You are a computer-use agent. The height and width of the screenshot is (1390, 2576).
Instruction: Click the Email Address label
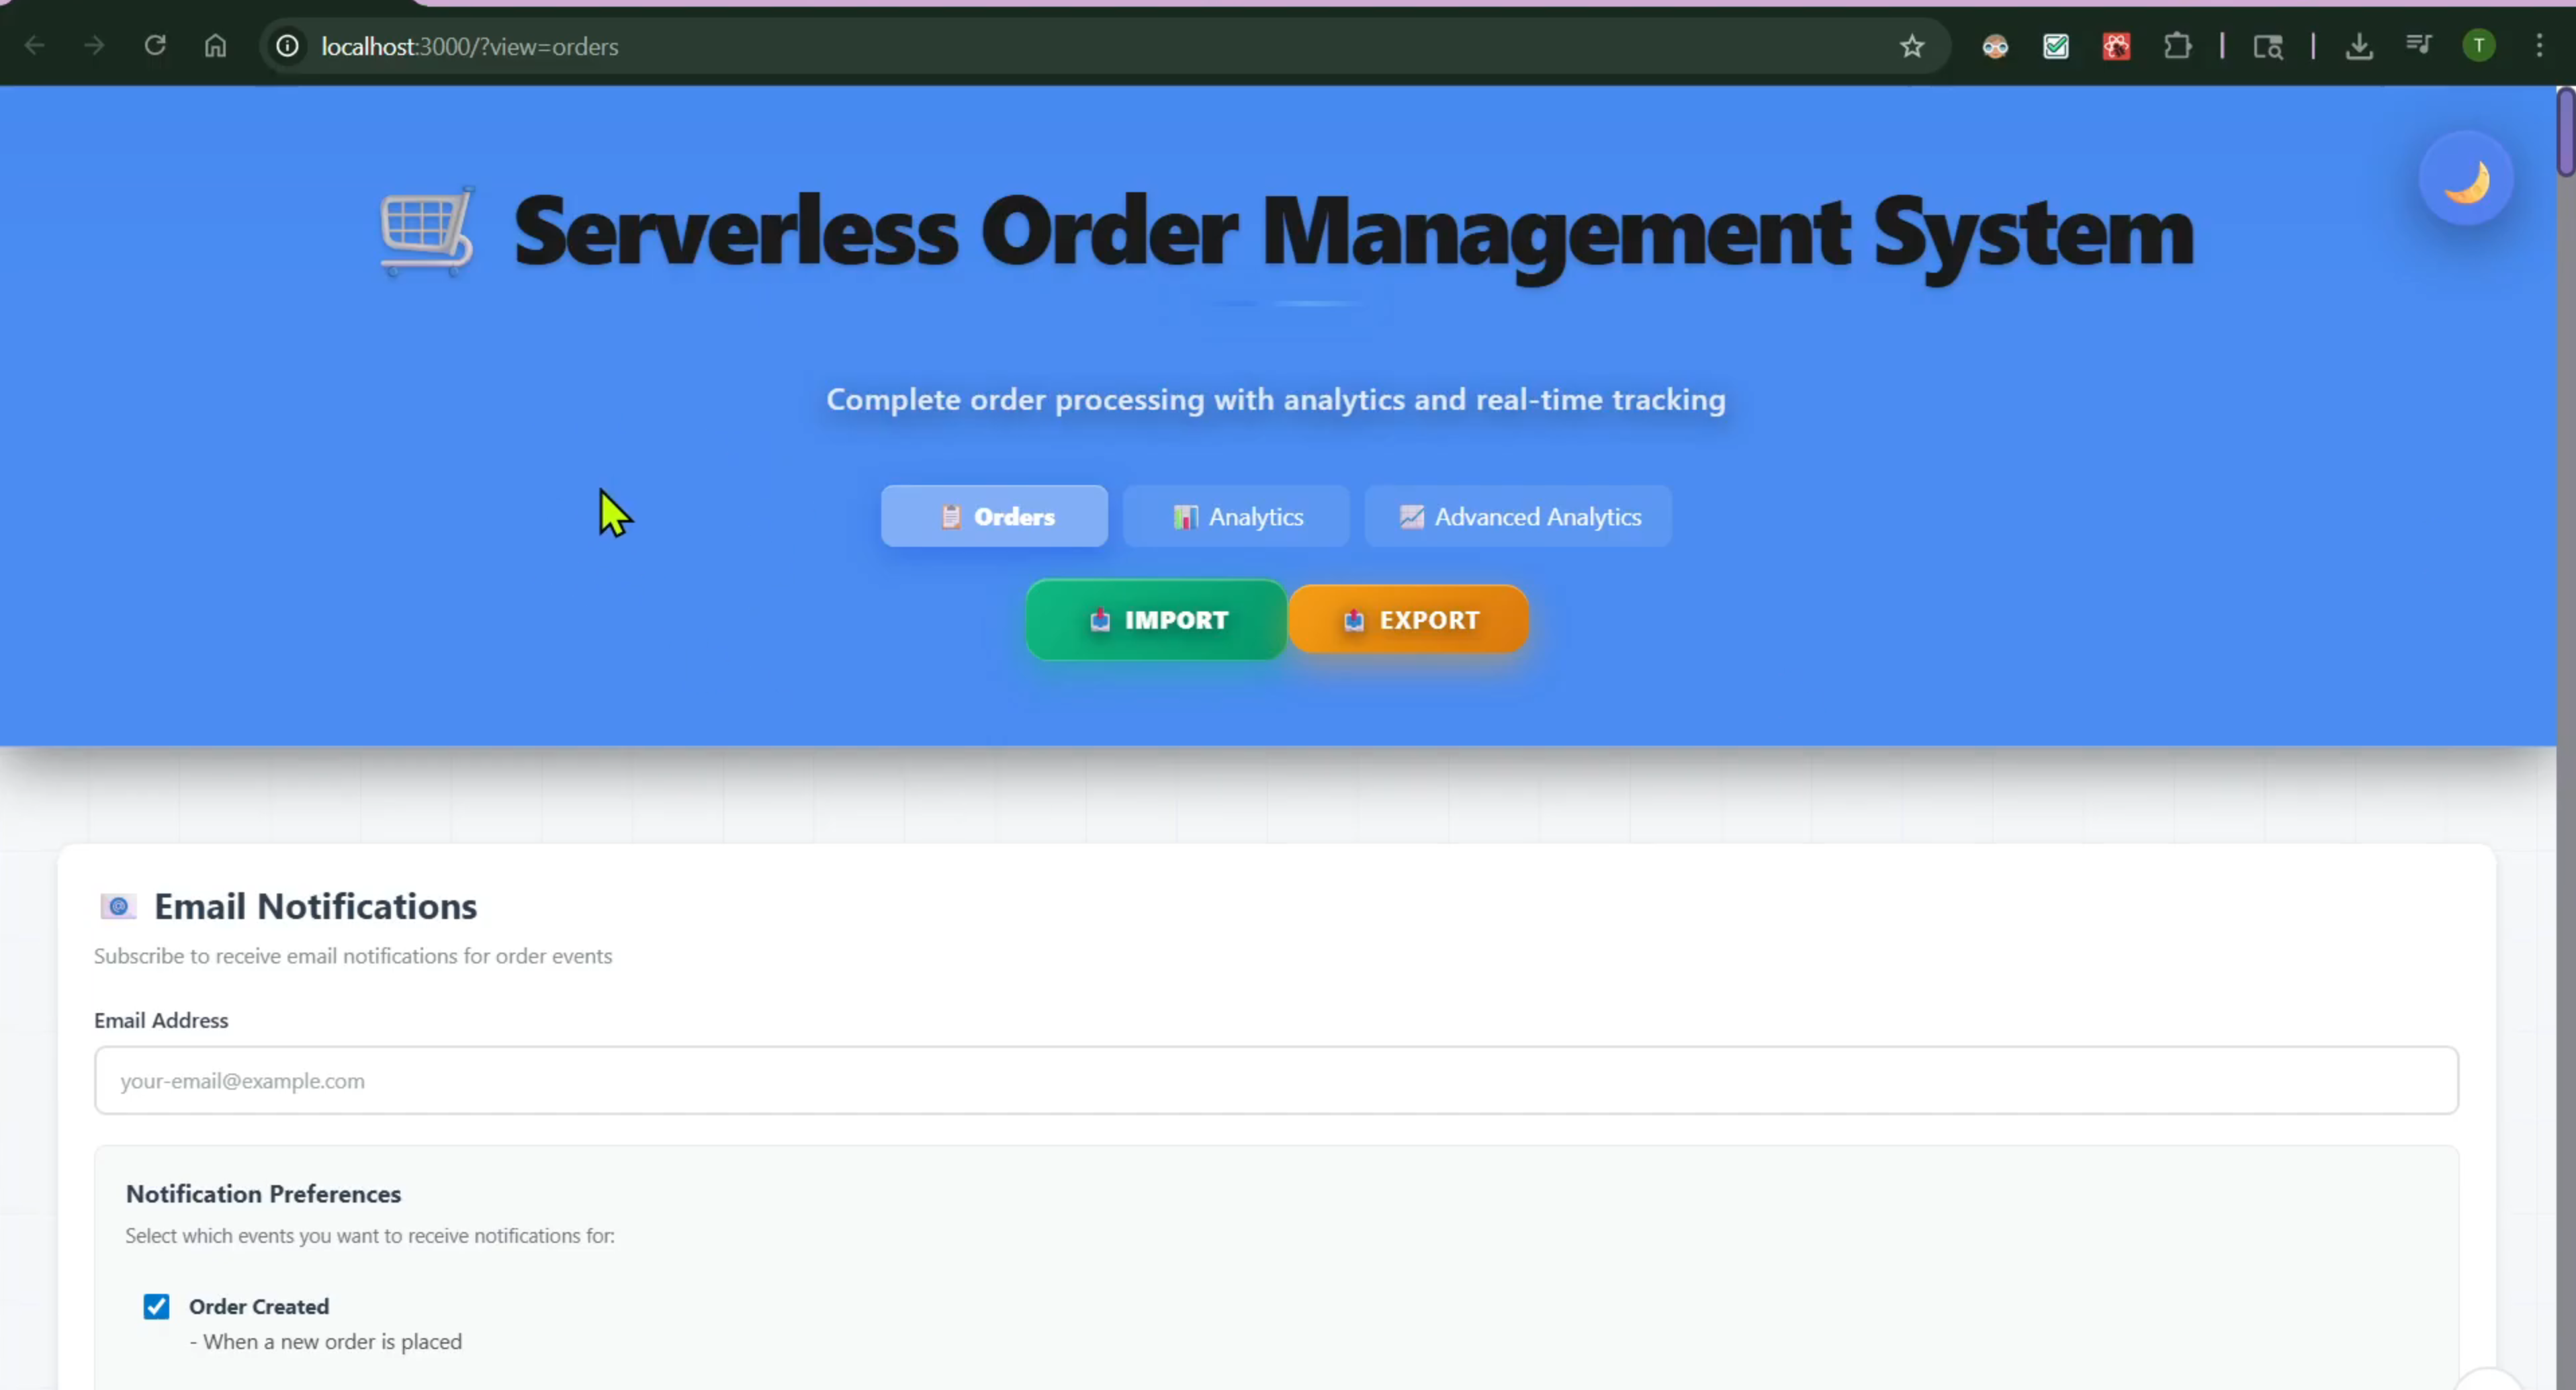click(x=161, y=1020)
